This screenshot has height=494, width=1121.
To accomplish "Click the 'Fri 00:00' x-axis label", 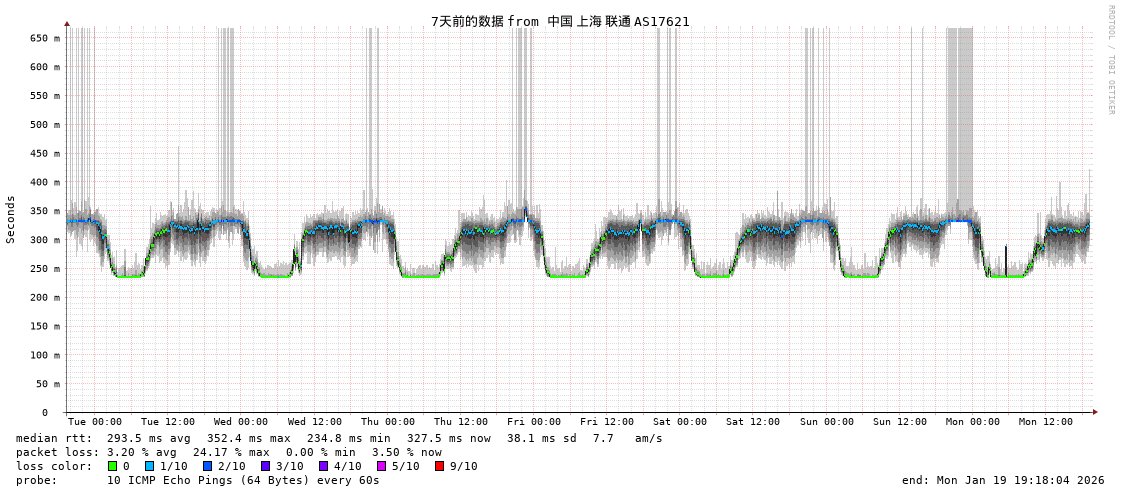I will pyautogui.click(x=534, y=422).
